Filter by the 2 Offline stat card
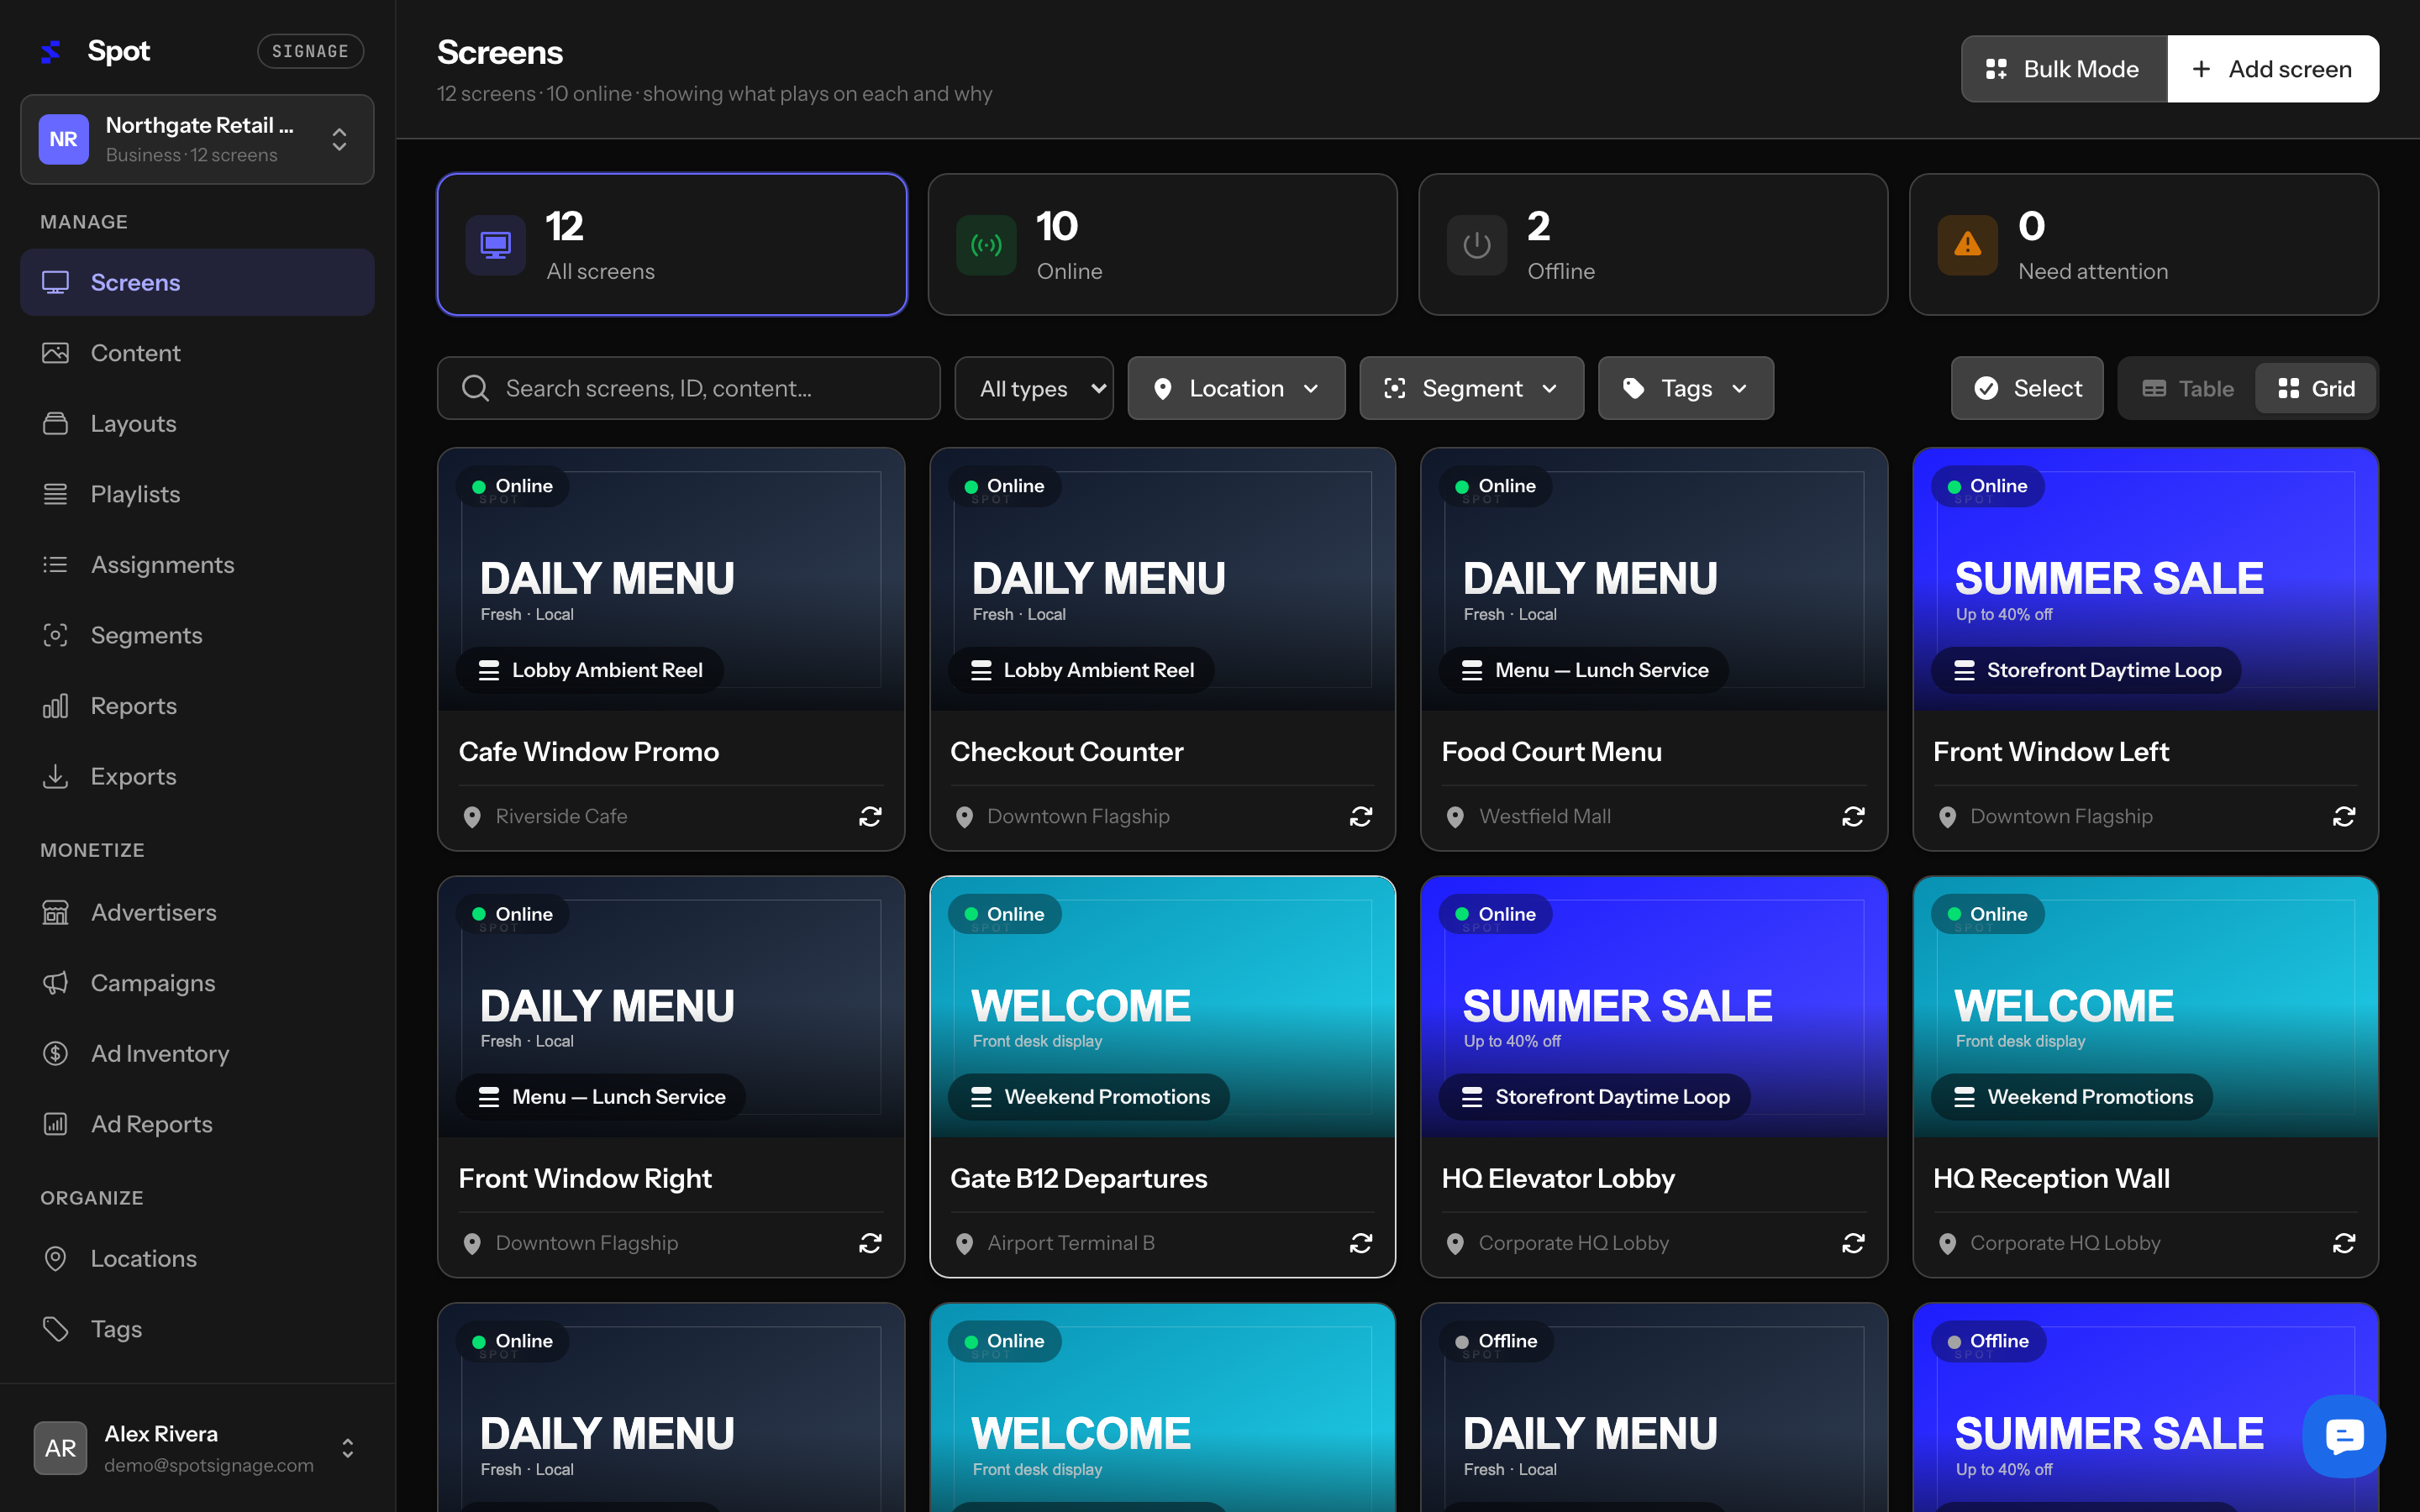Viewport: 2420px width, 1512px height. tap(1653, 244)
